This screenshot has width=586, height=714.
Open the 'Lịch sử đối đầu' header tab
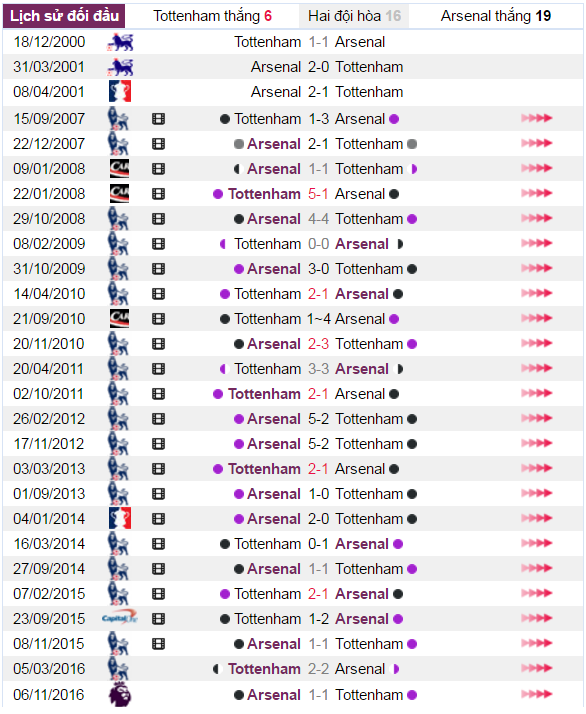64,16
